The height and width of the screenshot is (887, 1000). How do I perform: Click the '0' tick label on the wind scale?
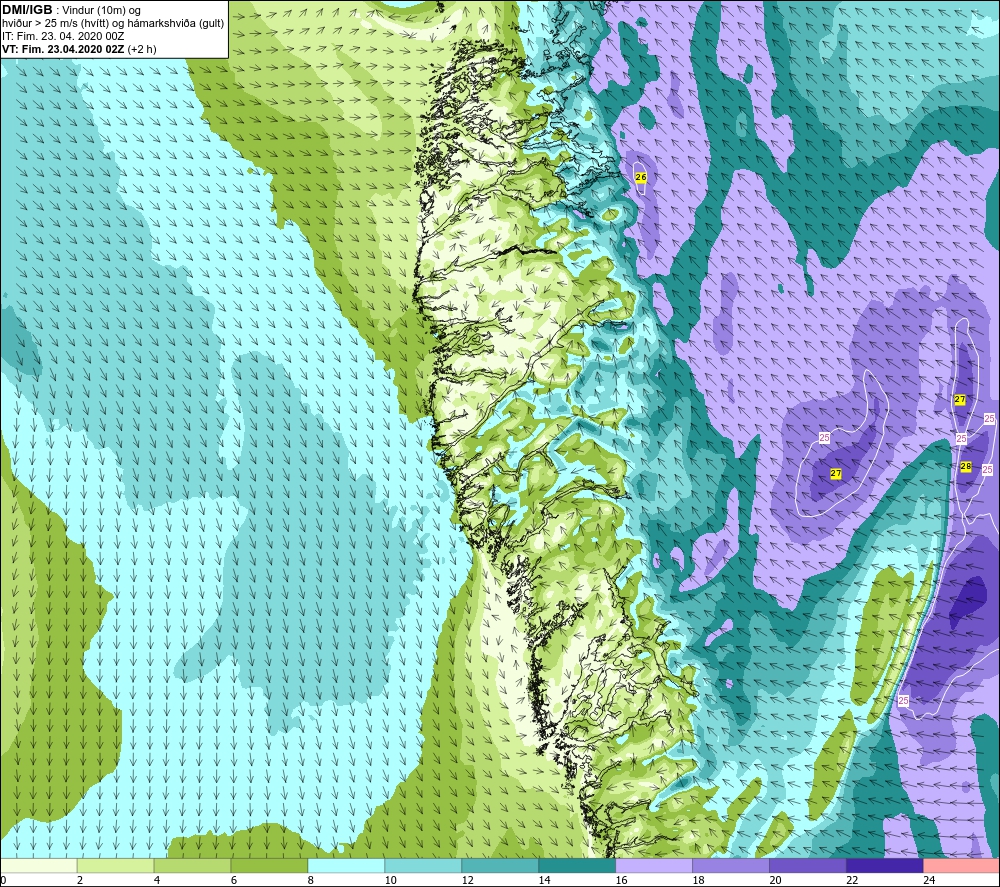tap(3, 880)
